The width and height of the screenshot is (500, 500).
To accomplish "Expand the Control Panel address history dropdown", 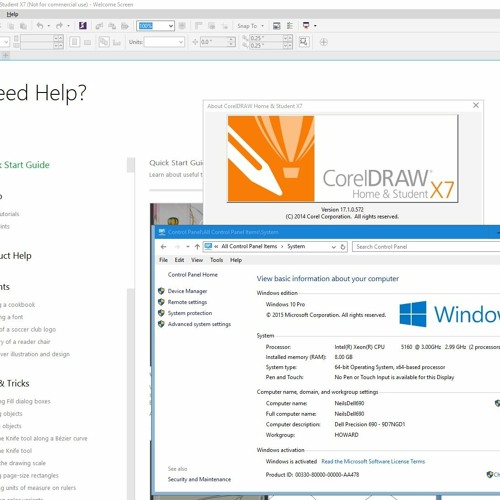I will pyautogui.click(x=334, y=247).
